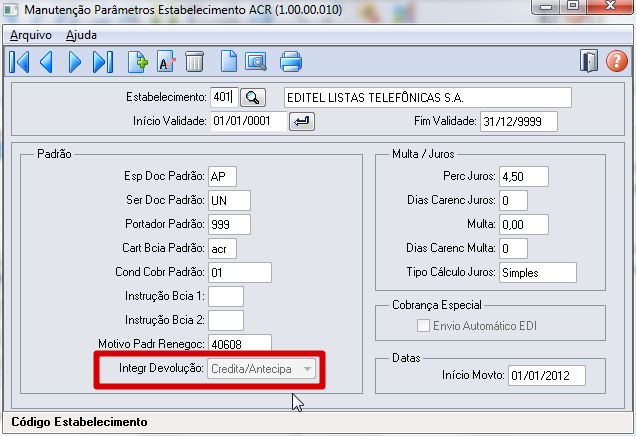Screen dimensions: 636x436
Task: Go to the last record
Action: coord(103,62)
